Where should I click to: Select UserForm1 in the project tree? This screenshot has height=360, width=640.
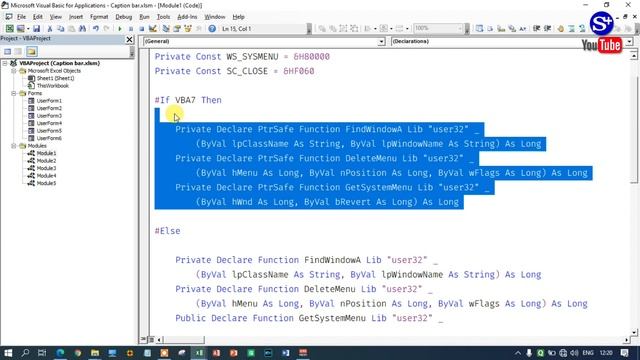click(49, 100)
